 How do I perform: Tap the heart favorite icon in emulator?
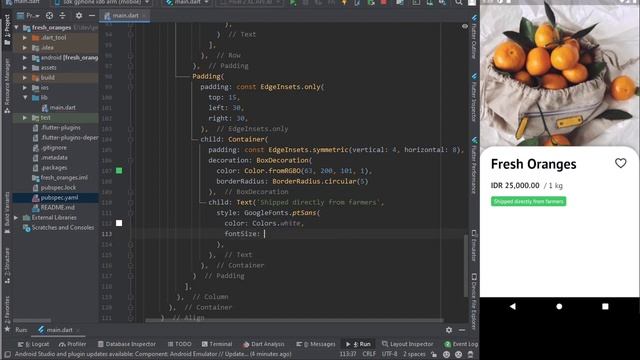(x=620, y=163)
